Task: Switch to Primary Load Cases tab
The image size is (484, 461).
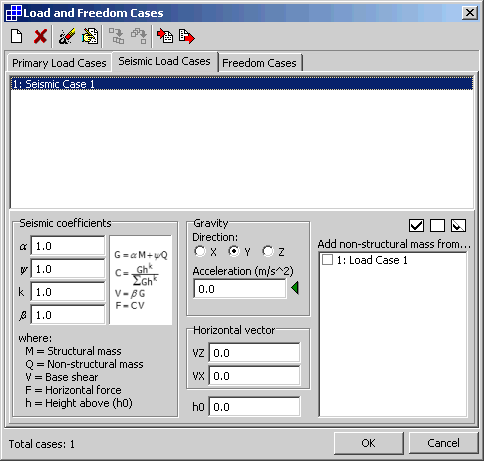Action: point(59,63)
